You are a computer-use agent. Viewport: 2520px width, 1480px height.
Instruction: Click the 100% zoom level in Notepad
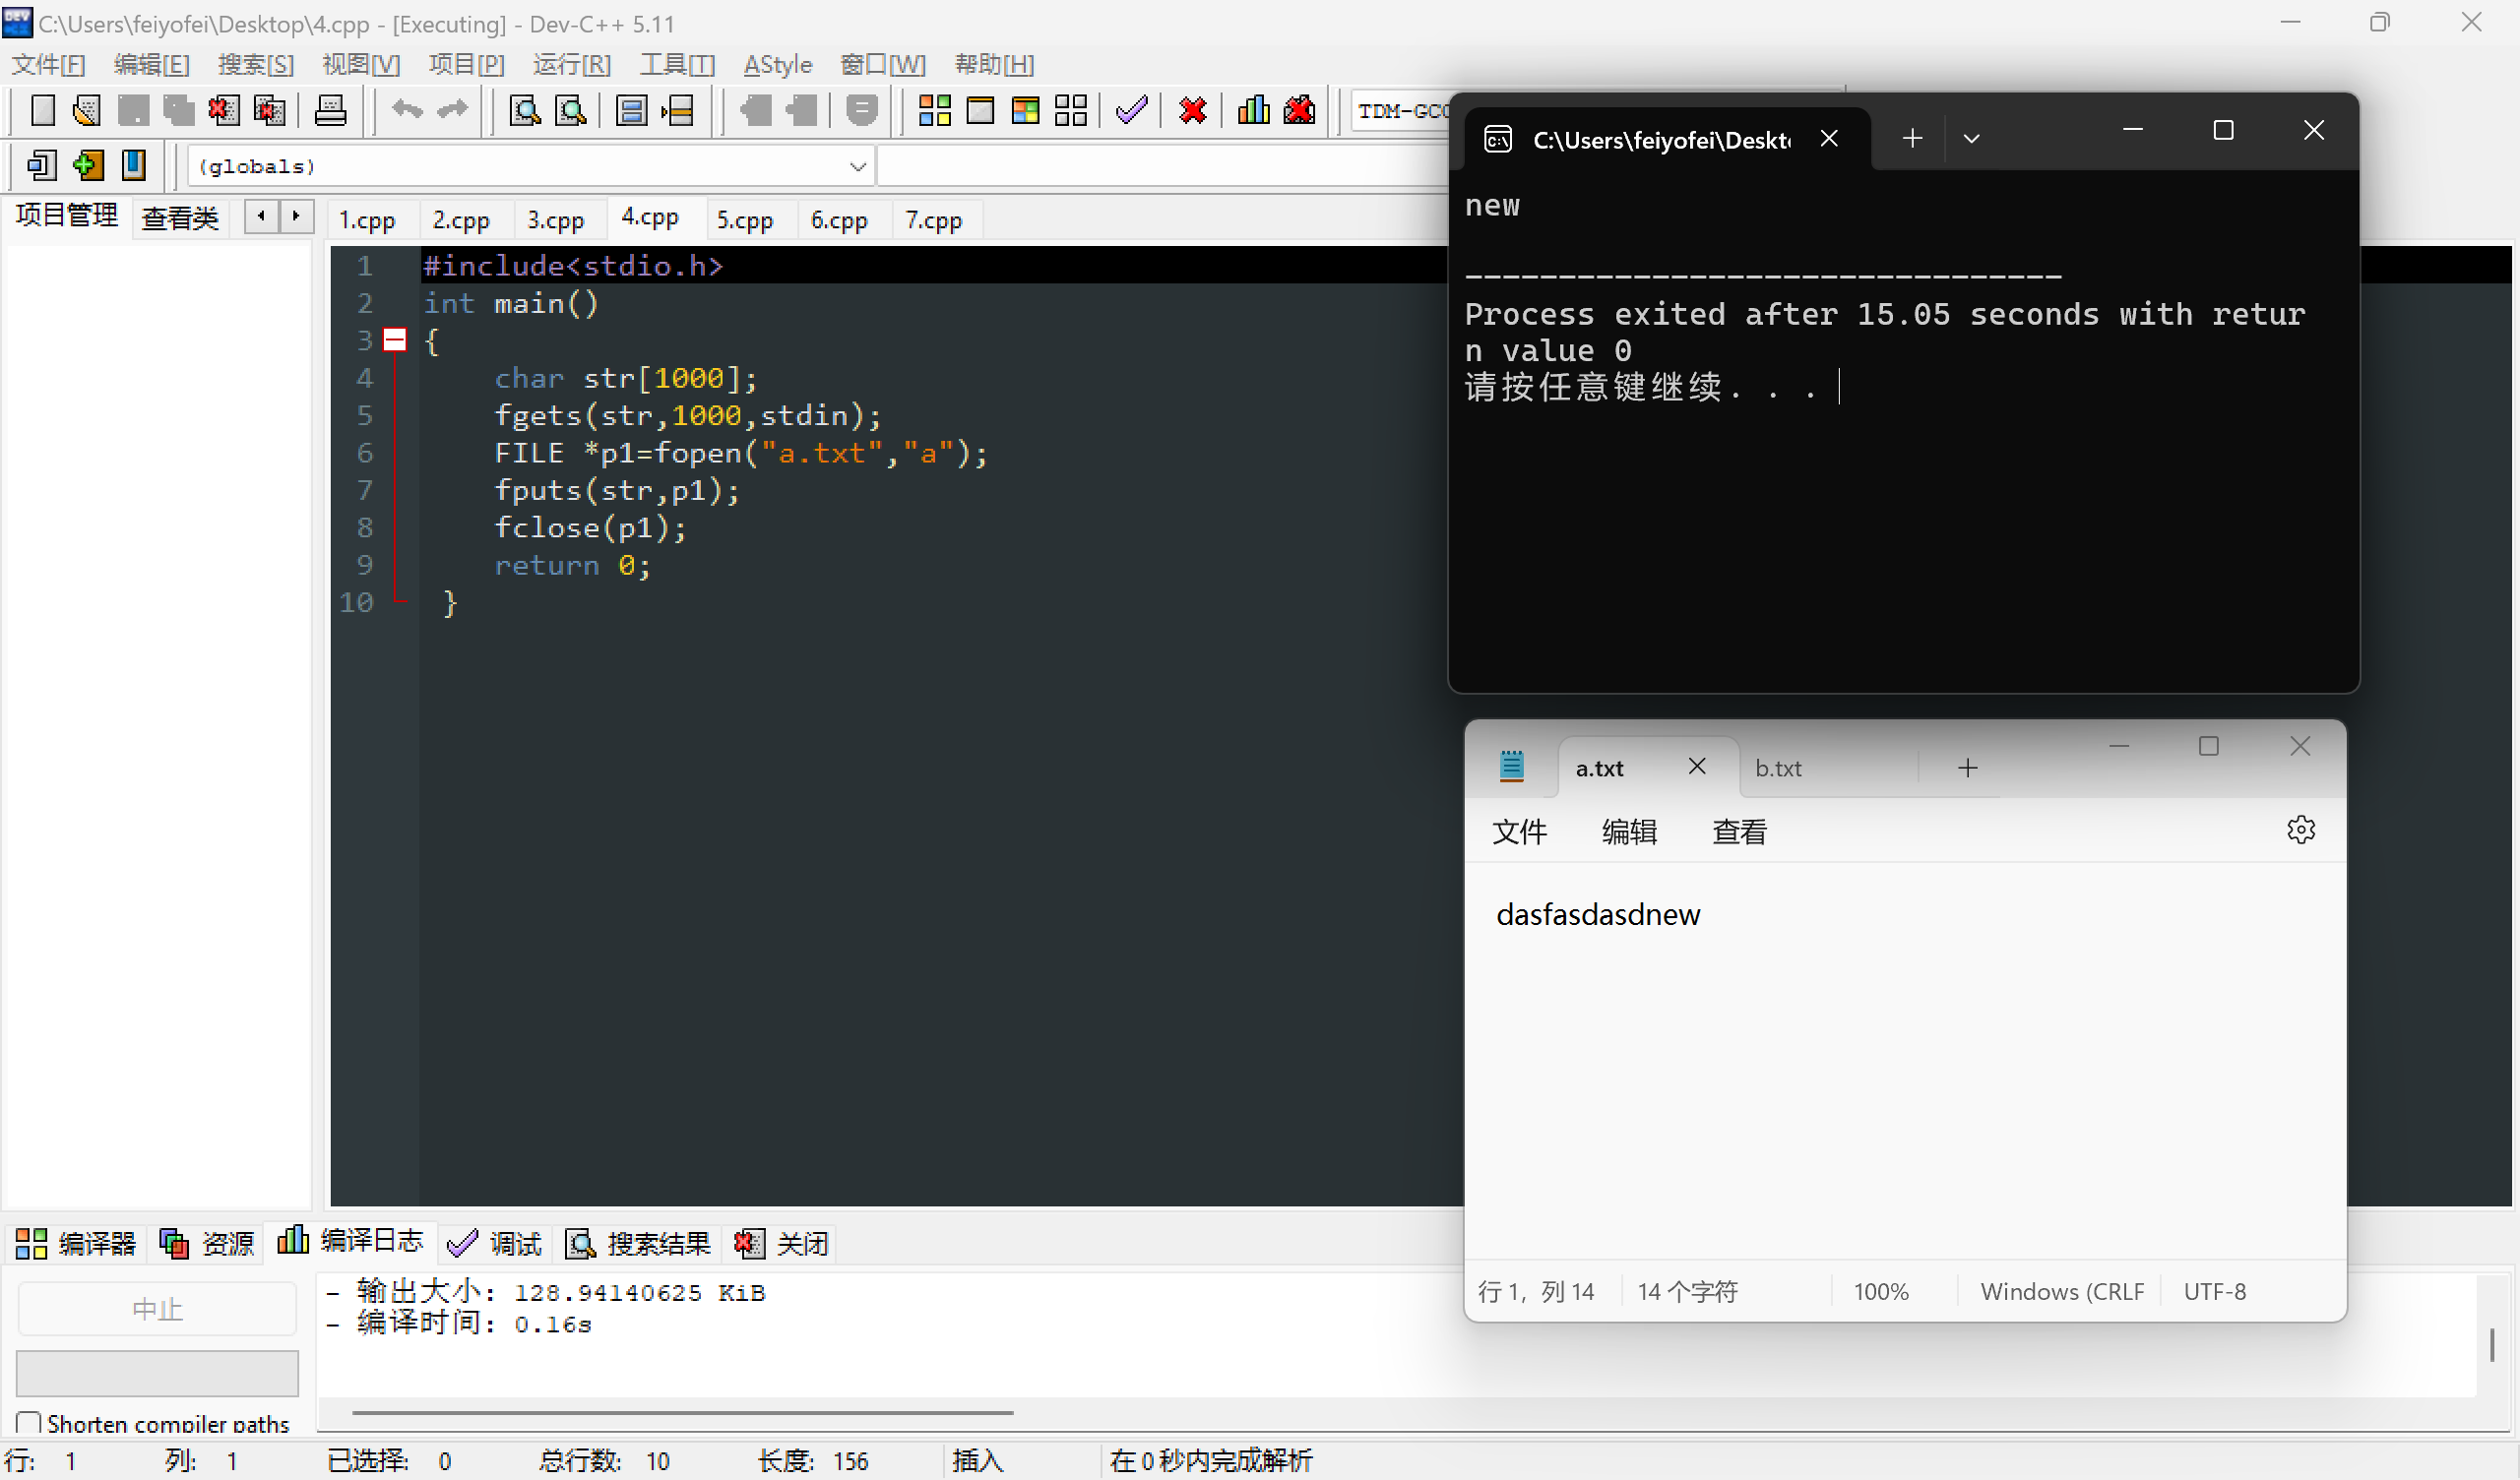[1881, 1291]
